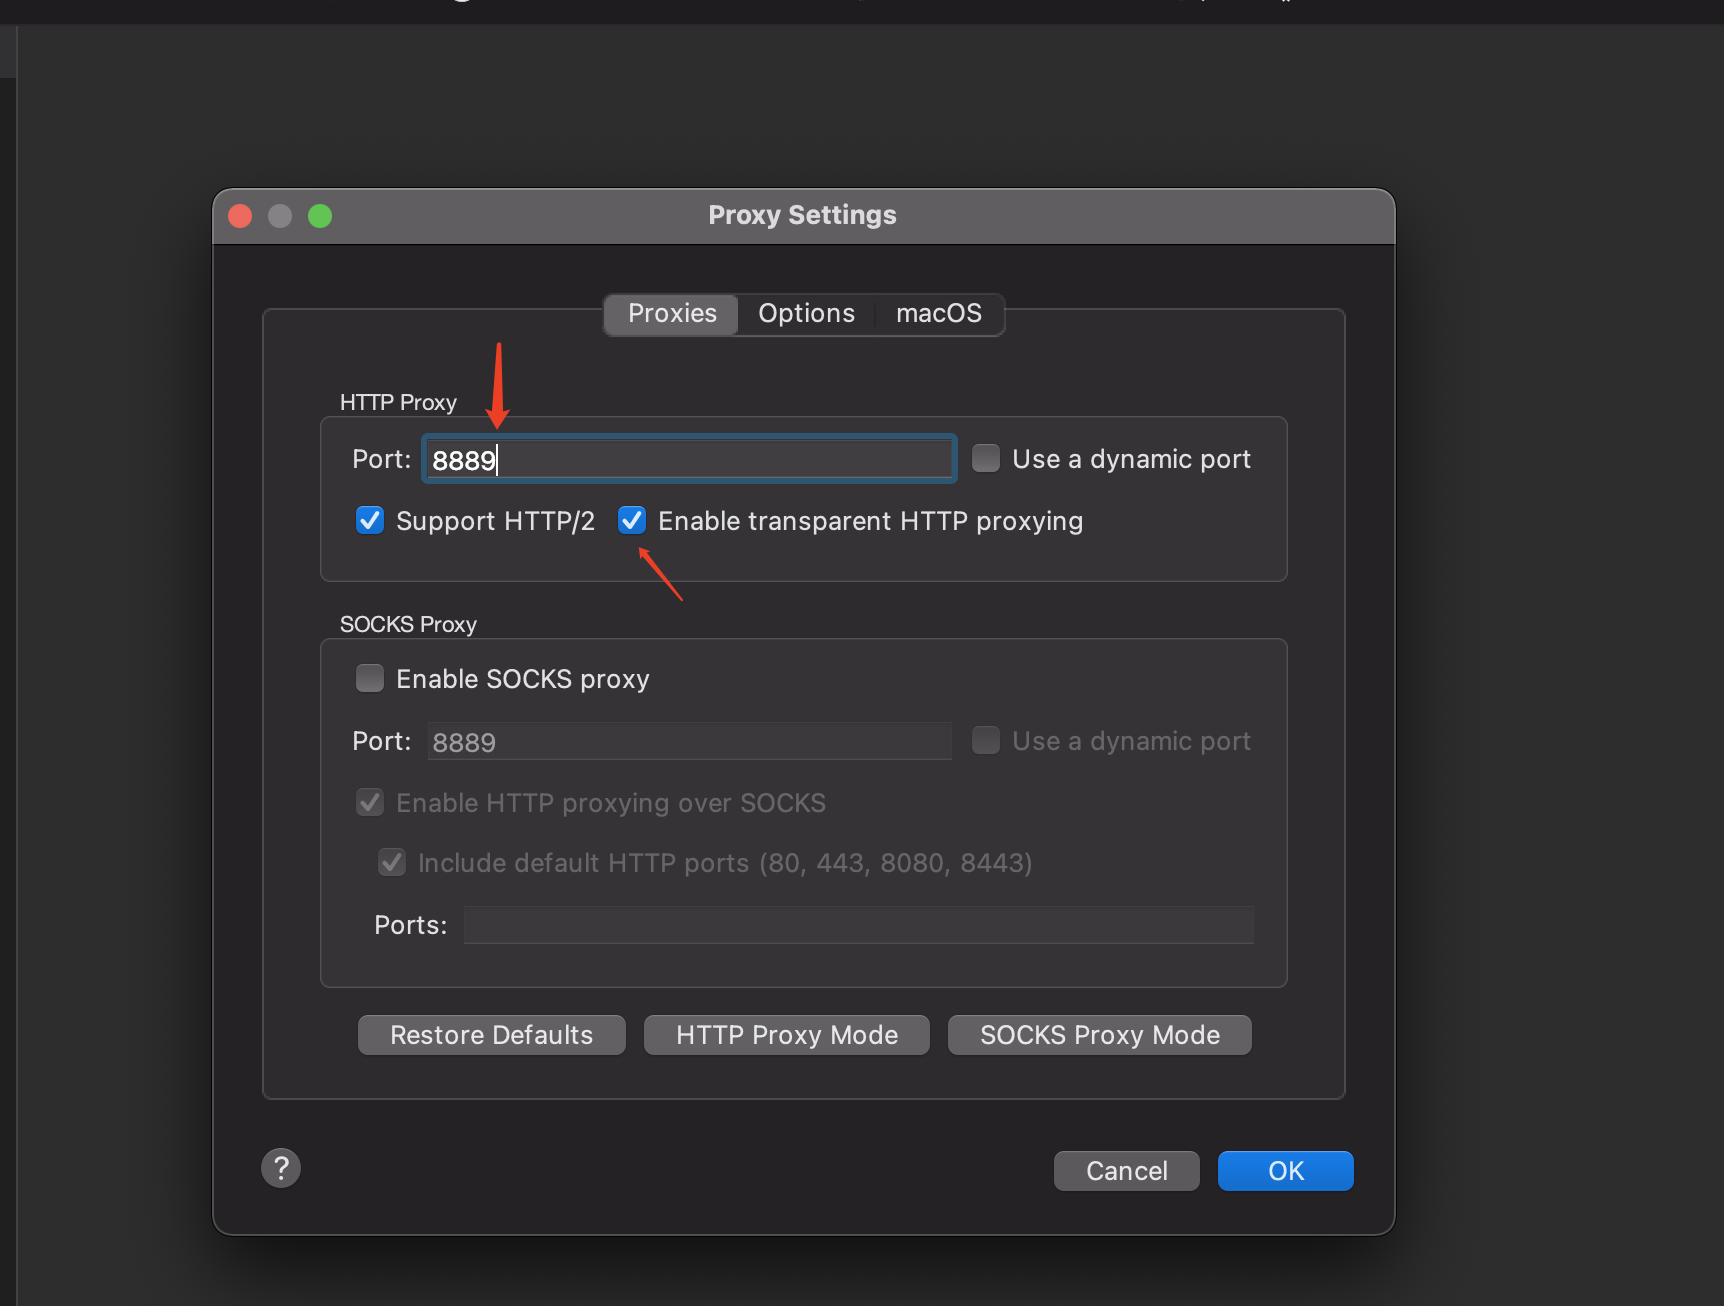Confirm settings with OK button
Image resolution: width=1724 pixels, height=1306 pixels.
(1286, 1171)
